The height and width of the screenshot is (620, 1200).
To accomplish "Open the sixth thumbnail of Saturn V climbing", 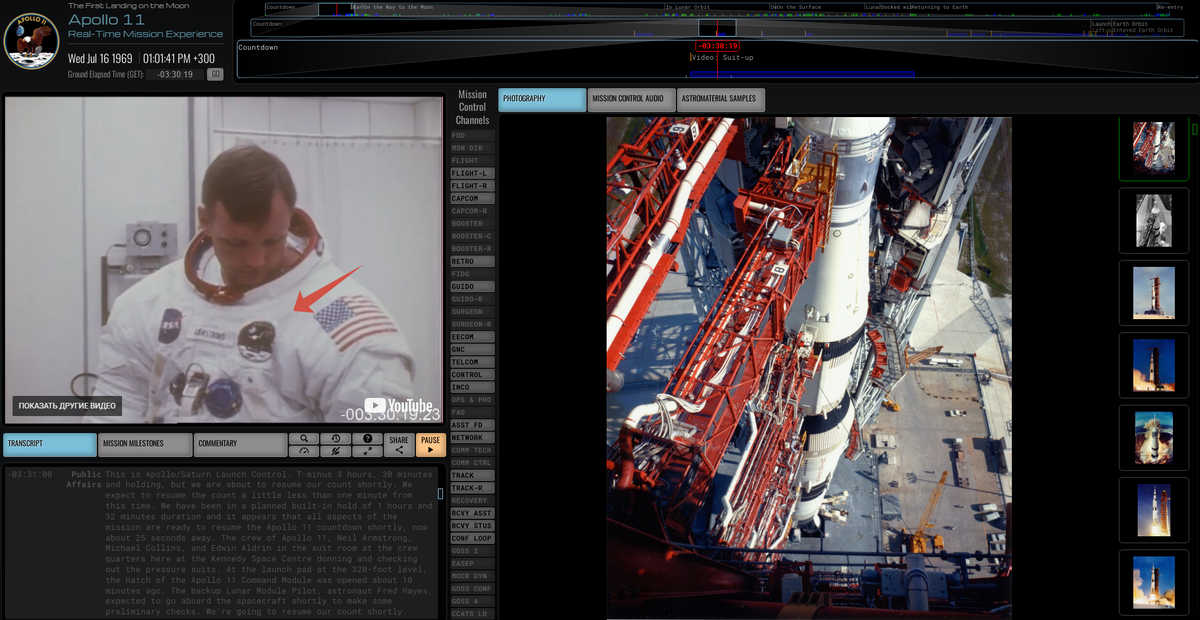I will click(1153, 508).
